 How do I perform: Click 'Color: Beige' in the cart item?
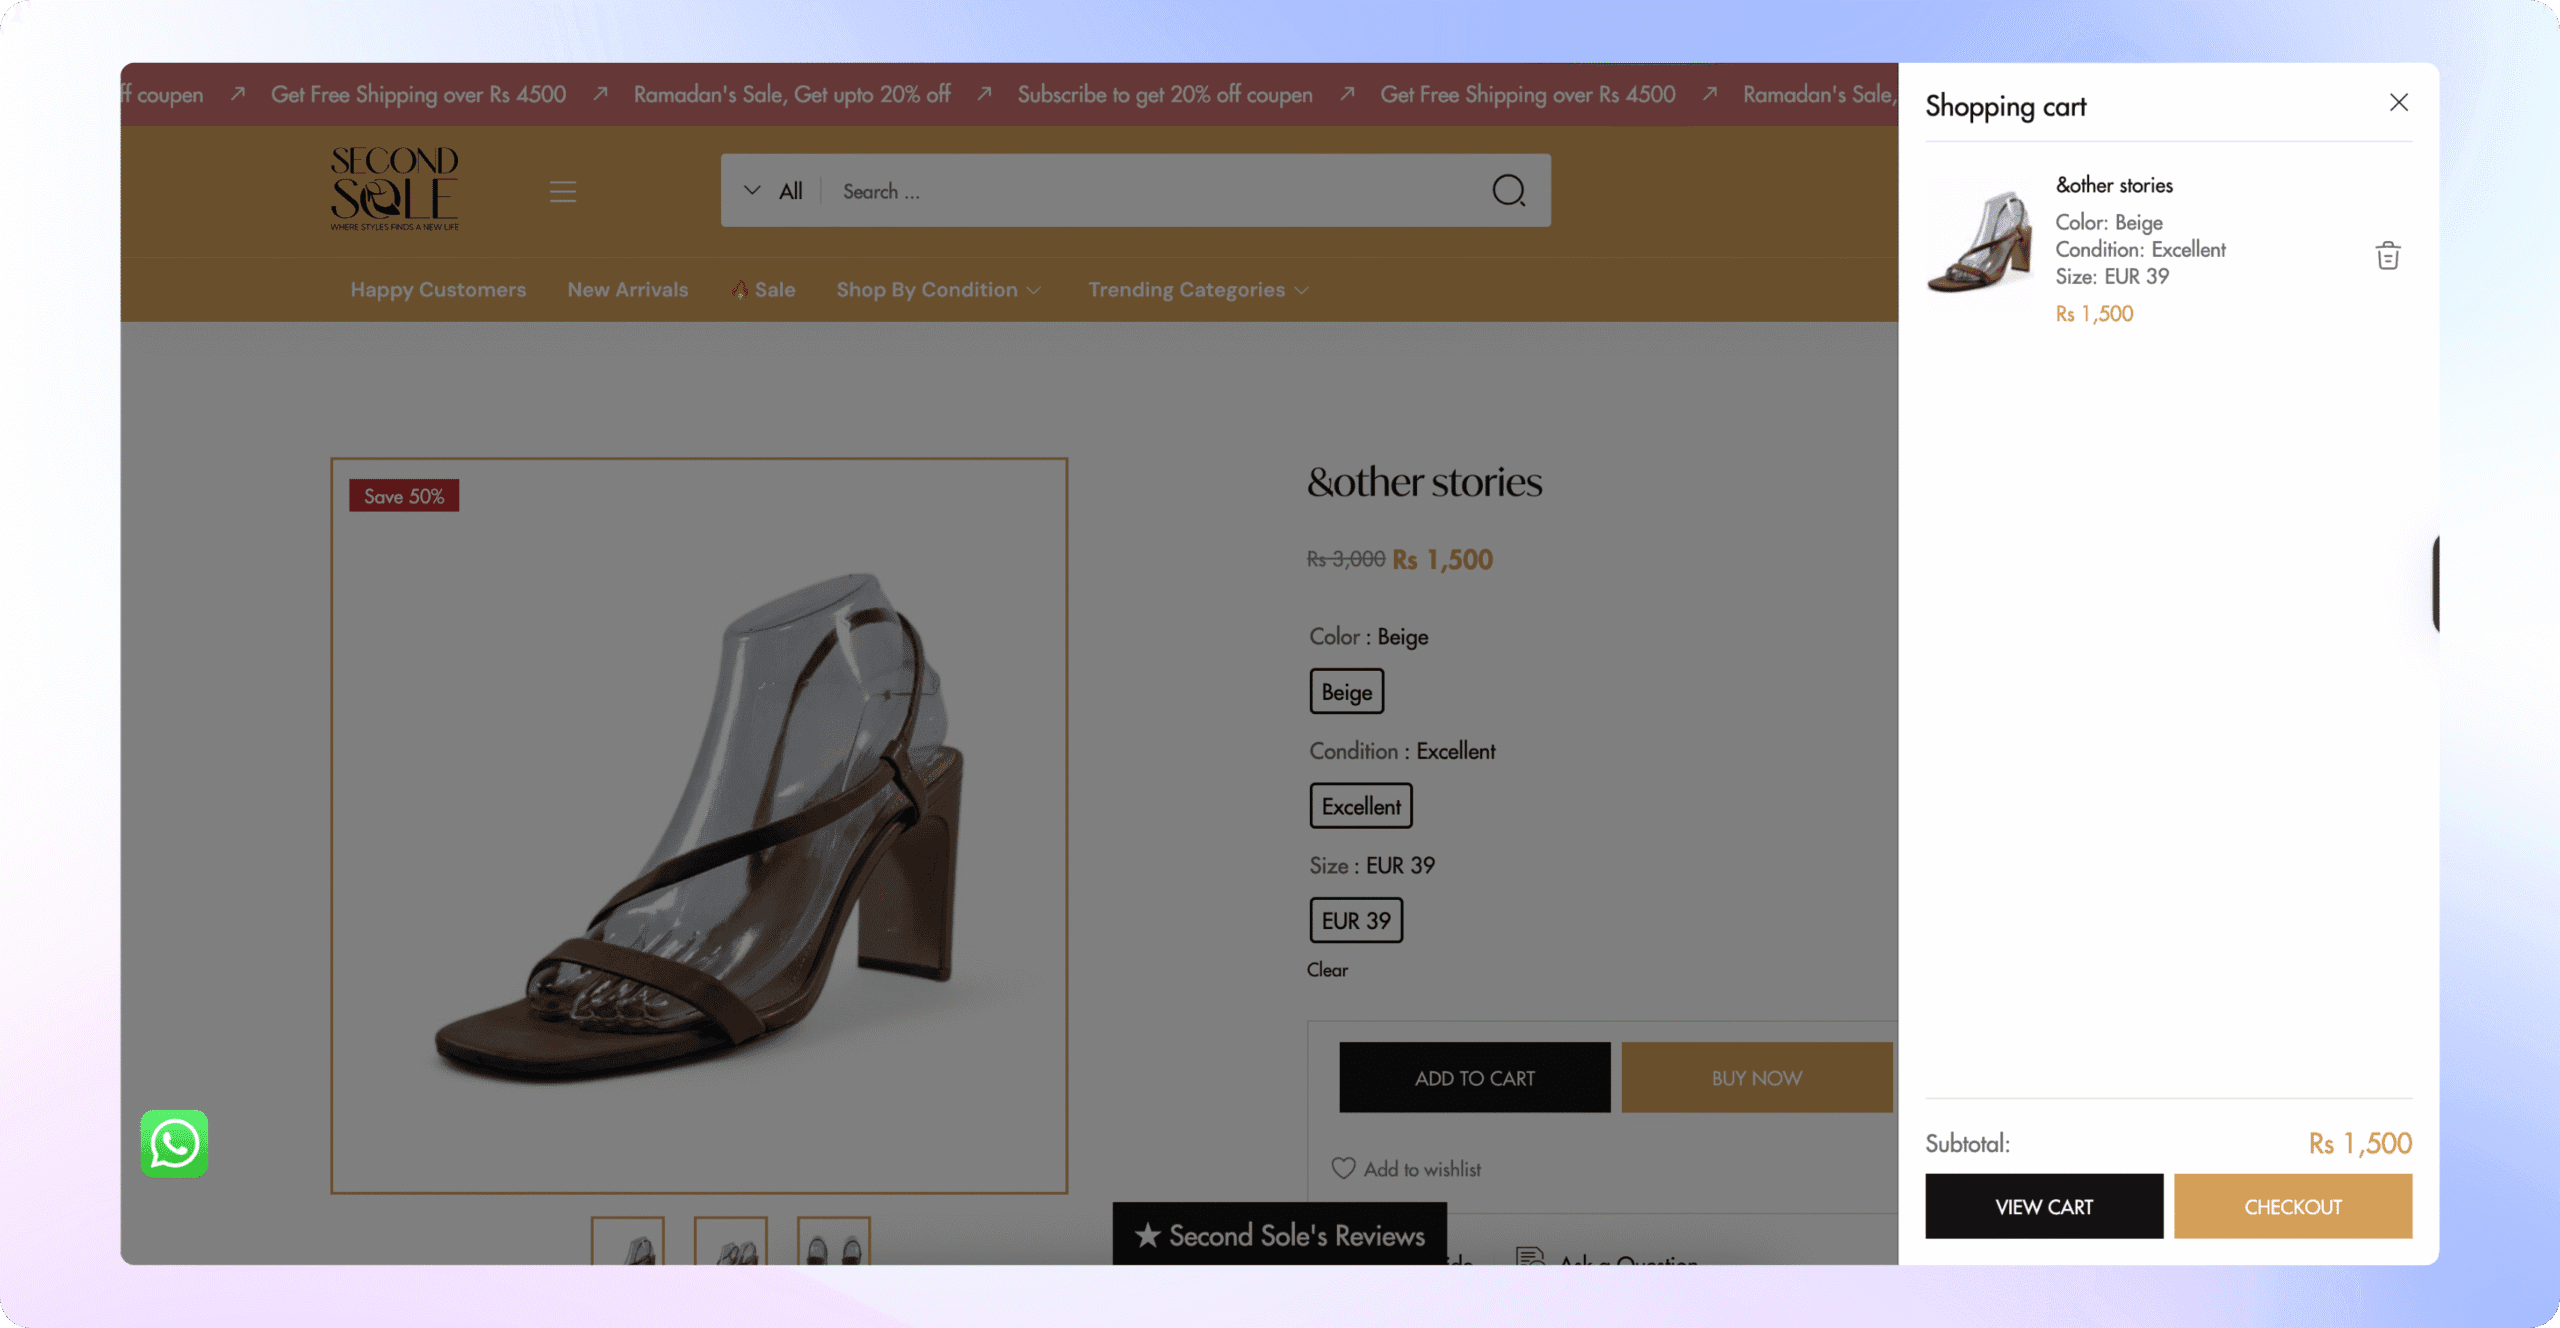[x=2109, y=222]
